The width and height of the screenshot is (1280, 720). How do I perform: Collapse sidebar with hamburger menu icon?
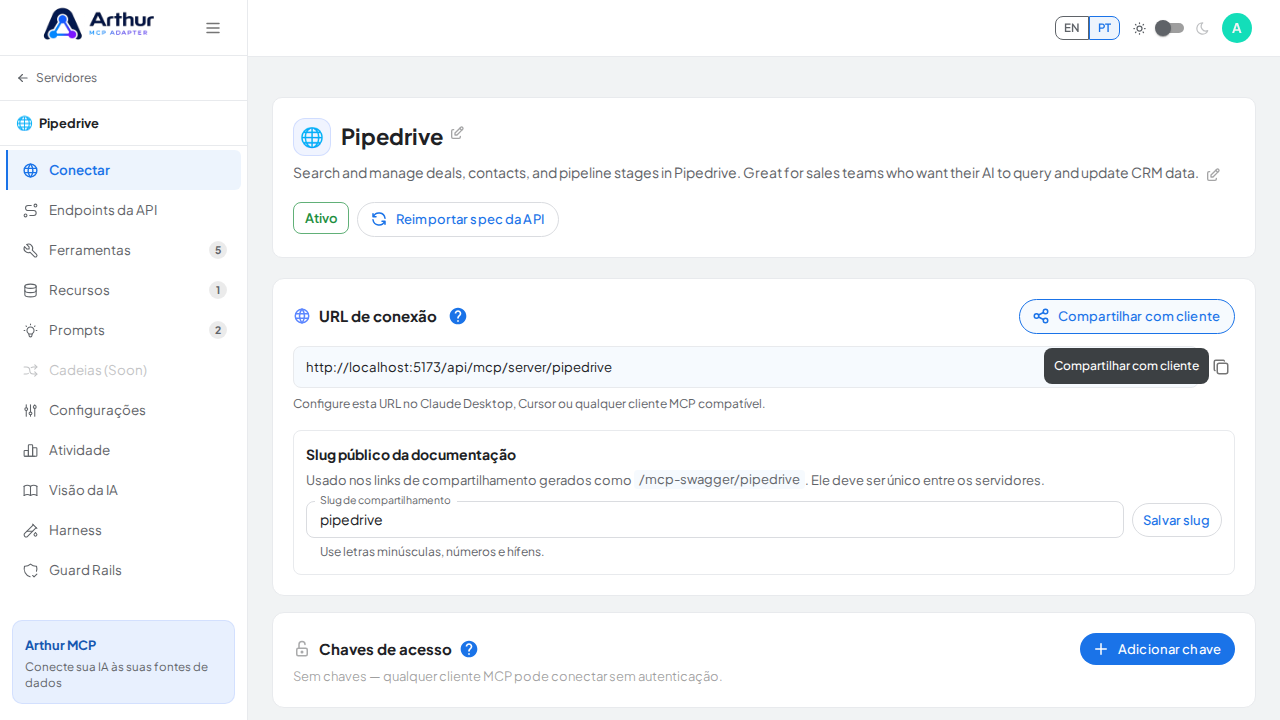point(213,28)
